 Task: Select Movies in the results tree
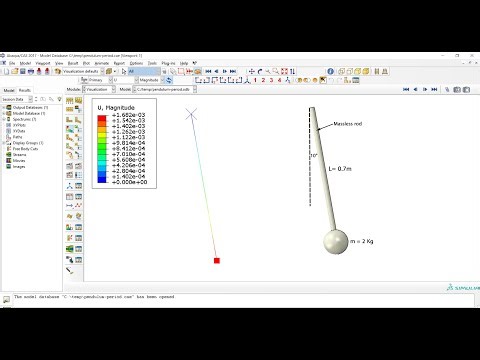pos(19,161)
